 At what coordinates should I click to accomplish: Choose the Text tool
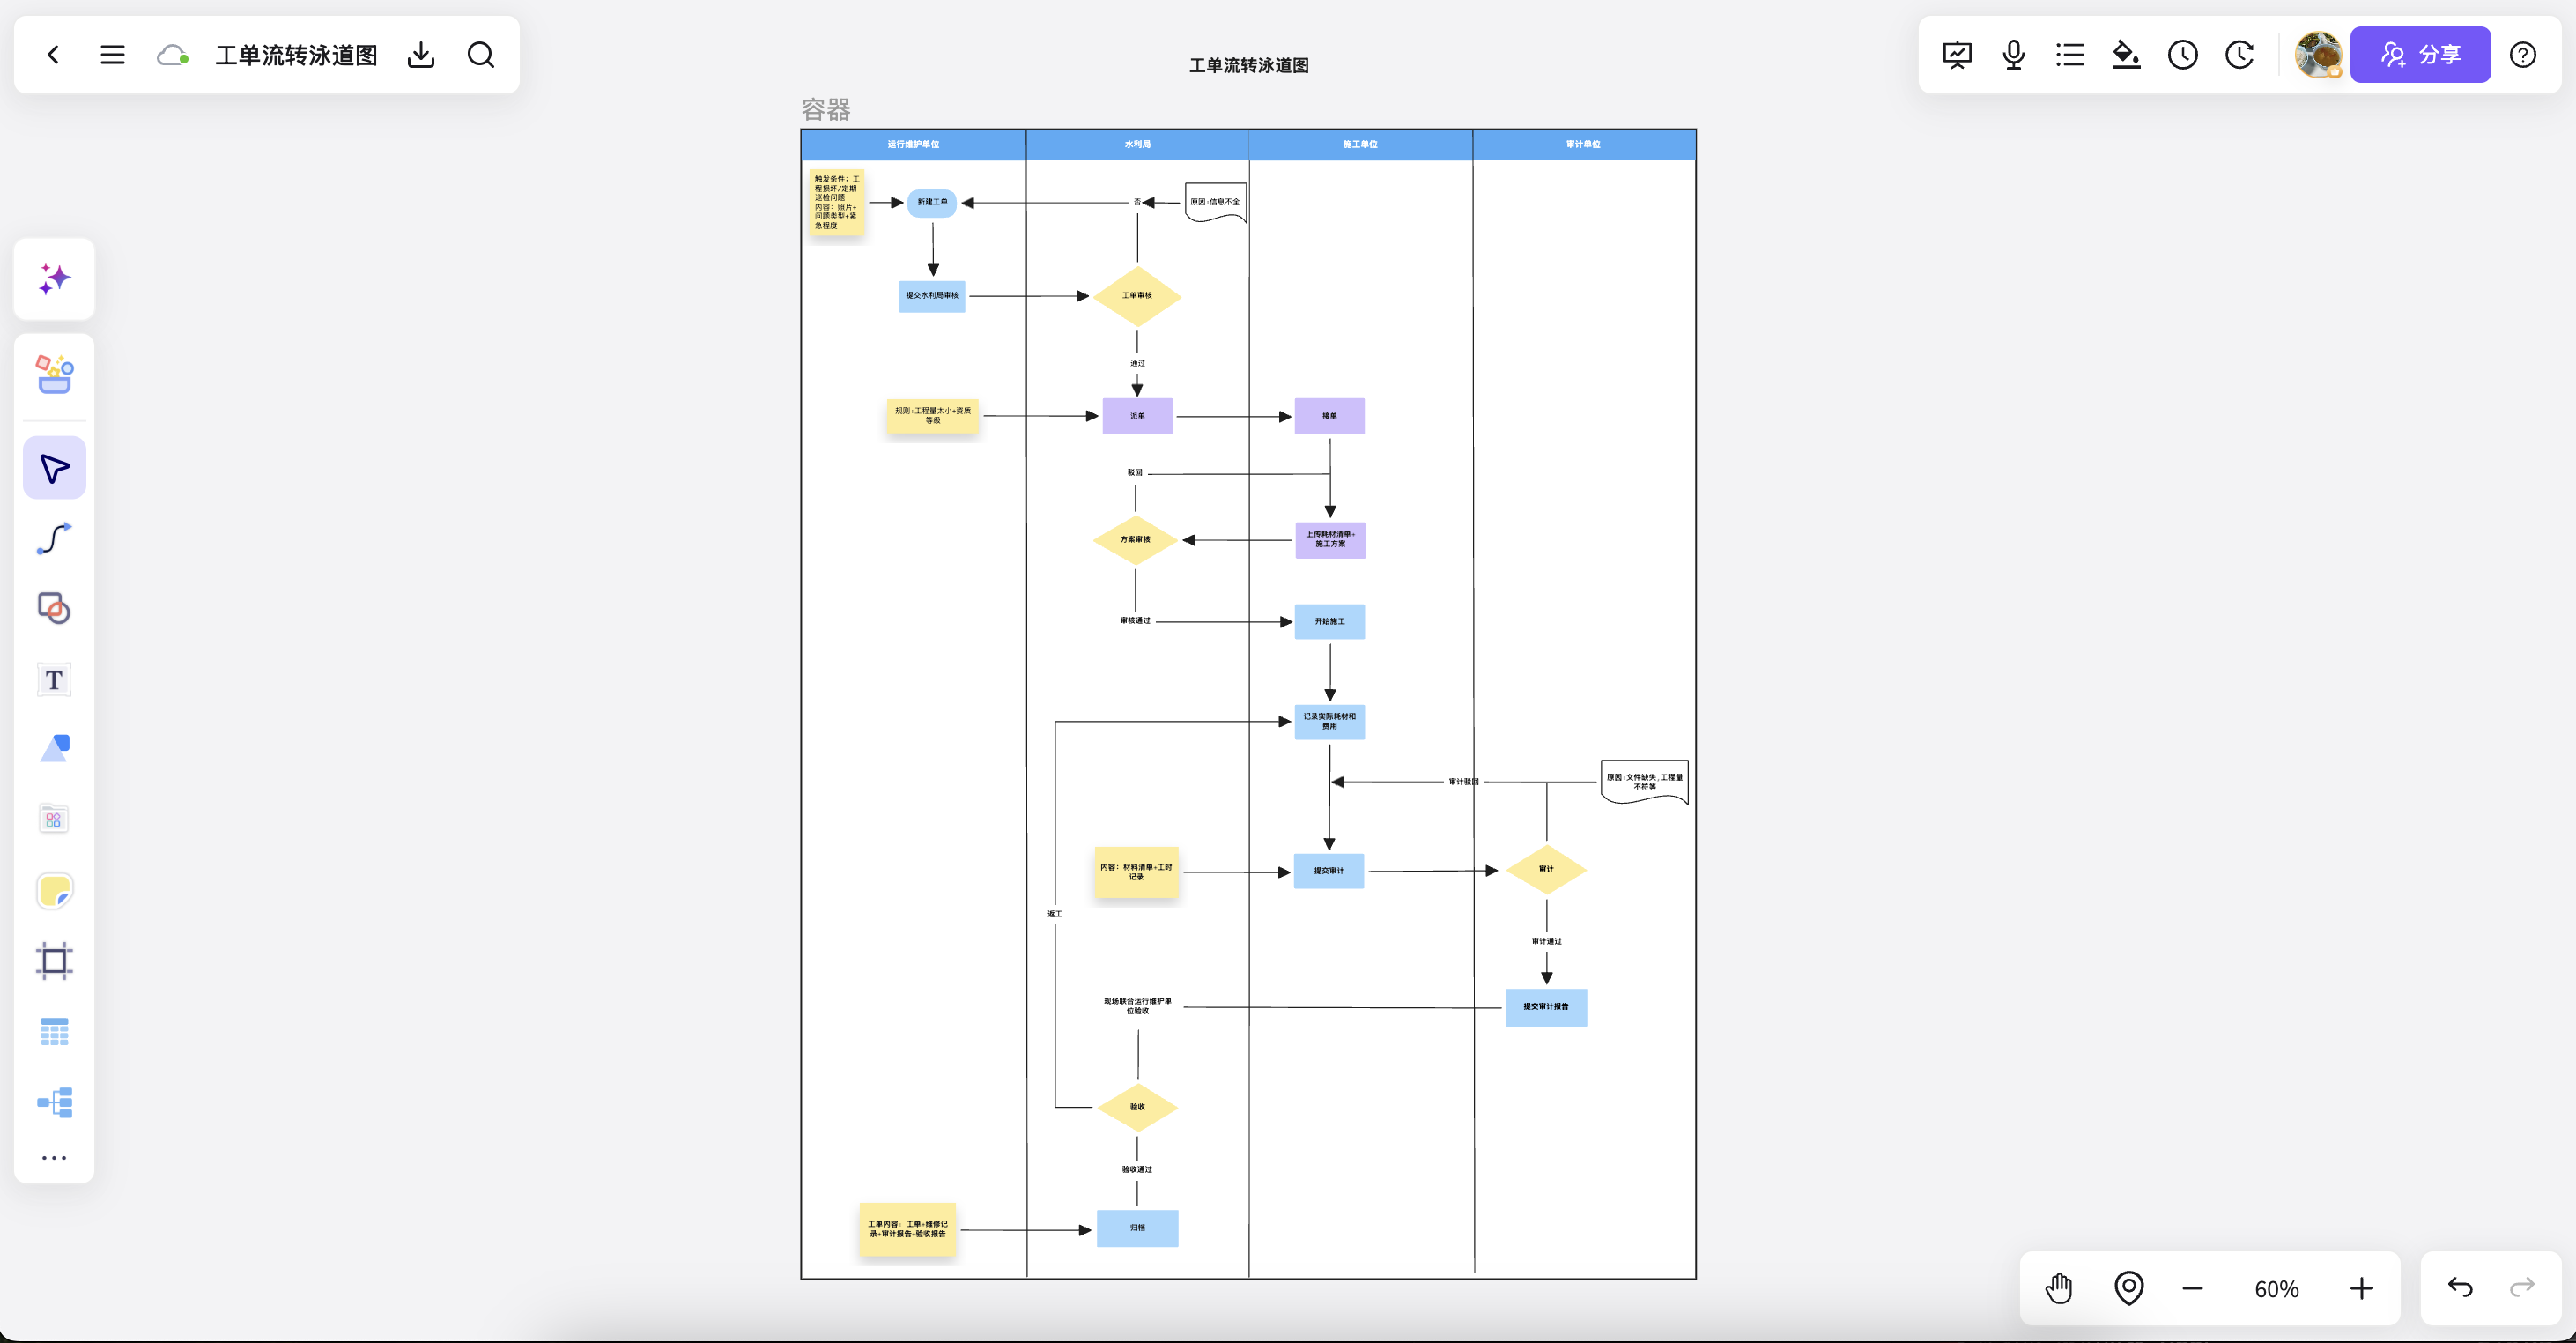click(55, 679)
